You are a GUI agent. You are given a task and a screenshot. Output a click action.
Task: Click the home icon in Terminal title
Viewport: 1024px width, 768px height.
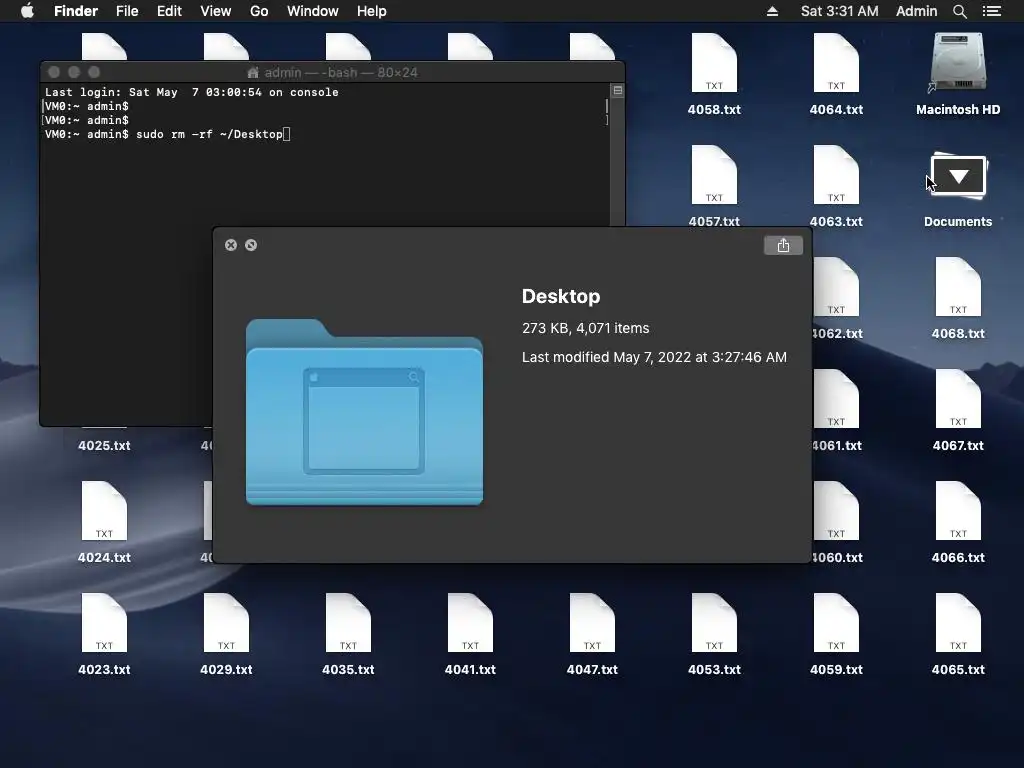(253, 72)
